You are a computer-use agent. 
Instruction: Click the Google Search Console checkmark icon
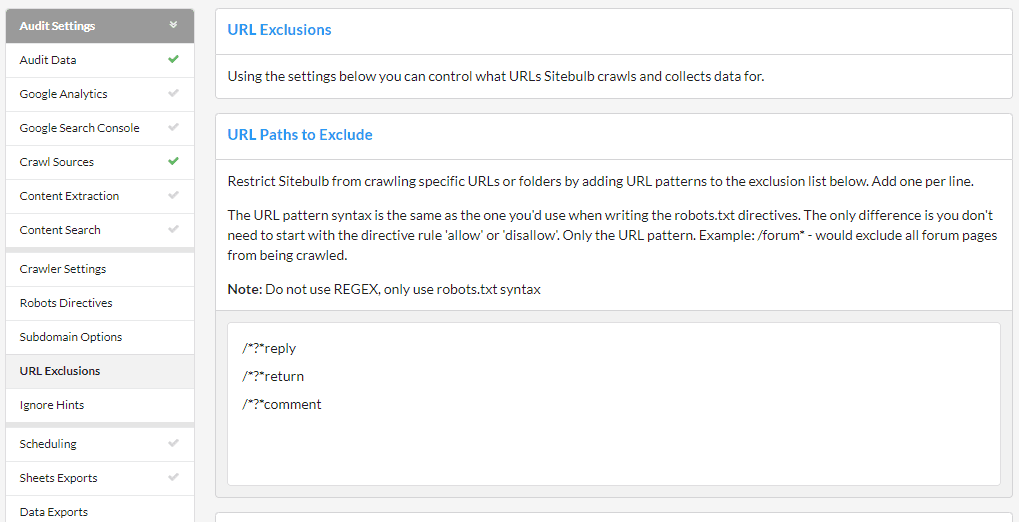174,128
